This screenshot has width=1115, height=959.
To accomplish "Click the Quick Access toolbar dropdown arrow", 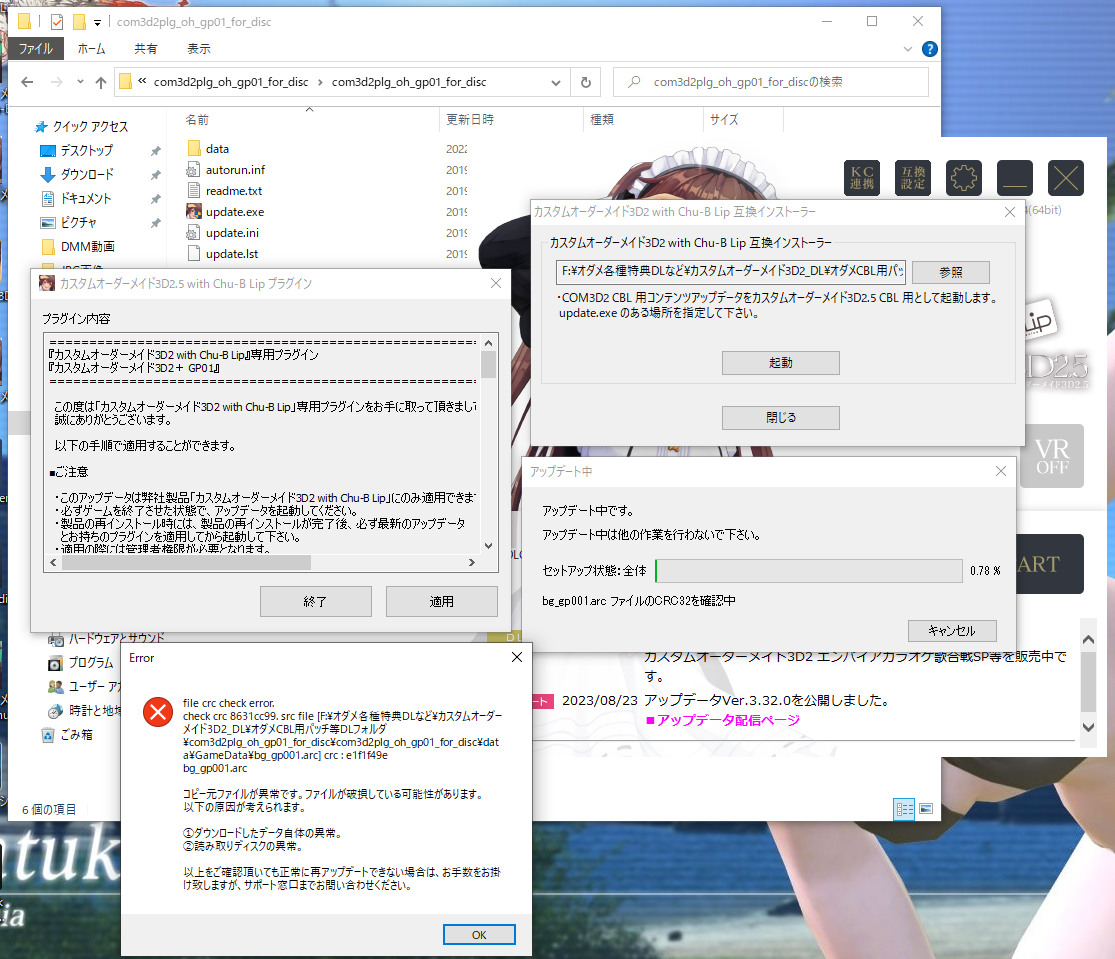I will click(x=97, y=22).
